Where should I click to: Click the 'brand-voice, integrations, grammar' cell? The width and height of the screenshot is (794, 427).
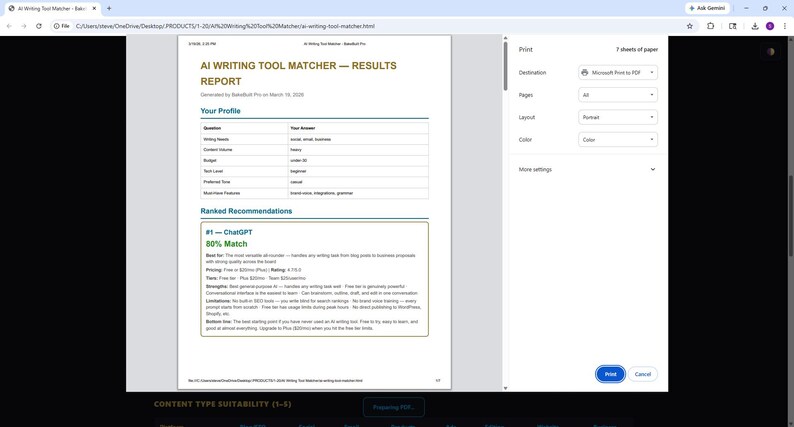coord(358,193)
